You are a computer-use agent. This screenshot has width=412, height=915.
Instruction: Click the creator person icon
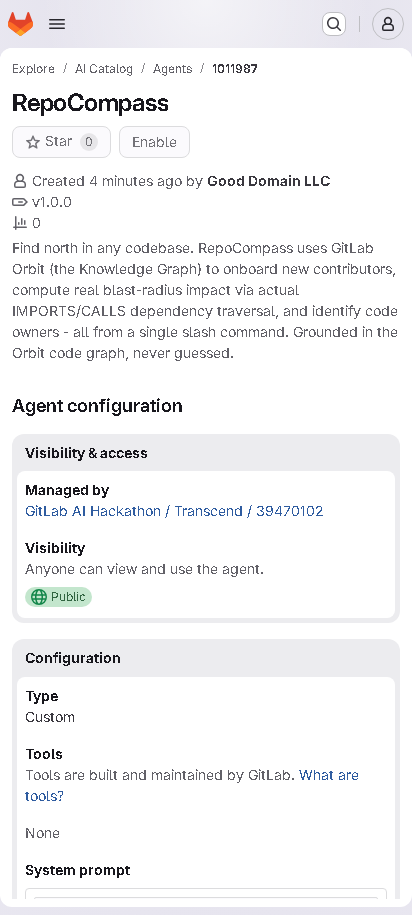[20, 181]
